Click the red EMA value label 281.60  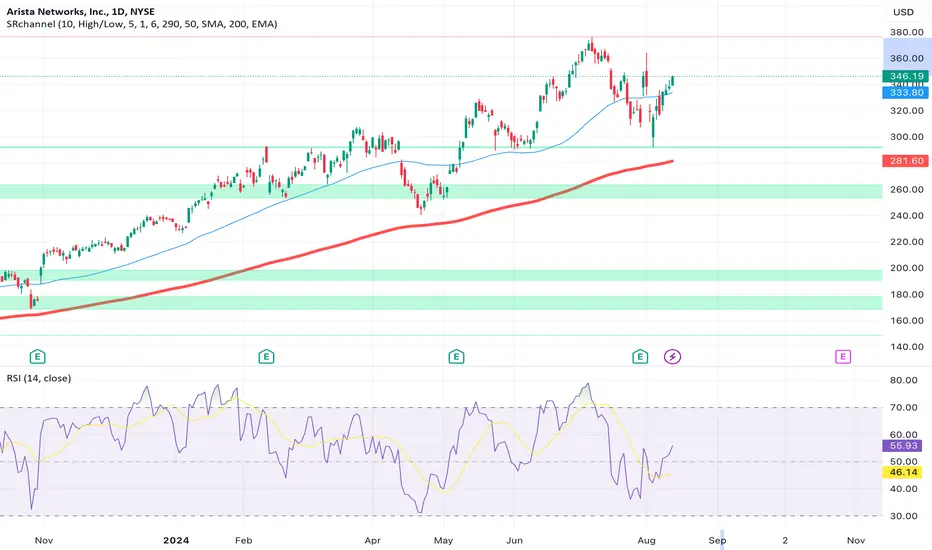tap(906, 161)
